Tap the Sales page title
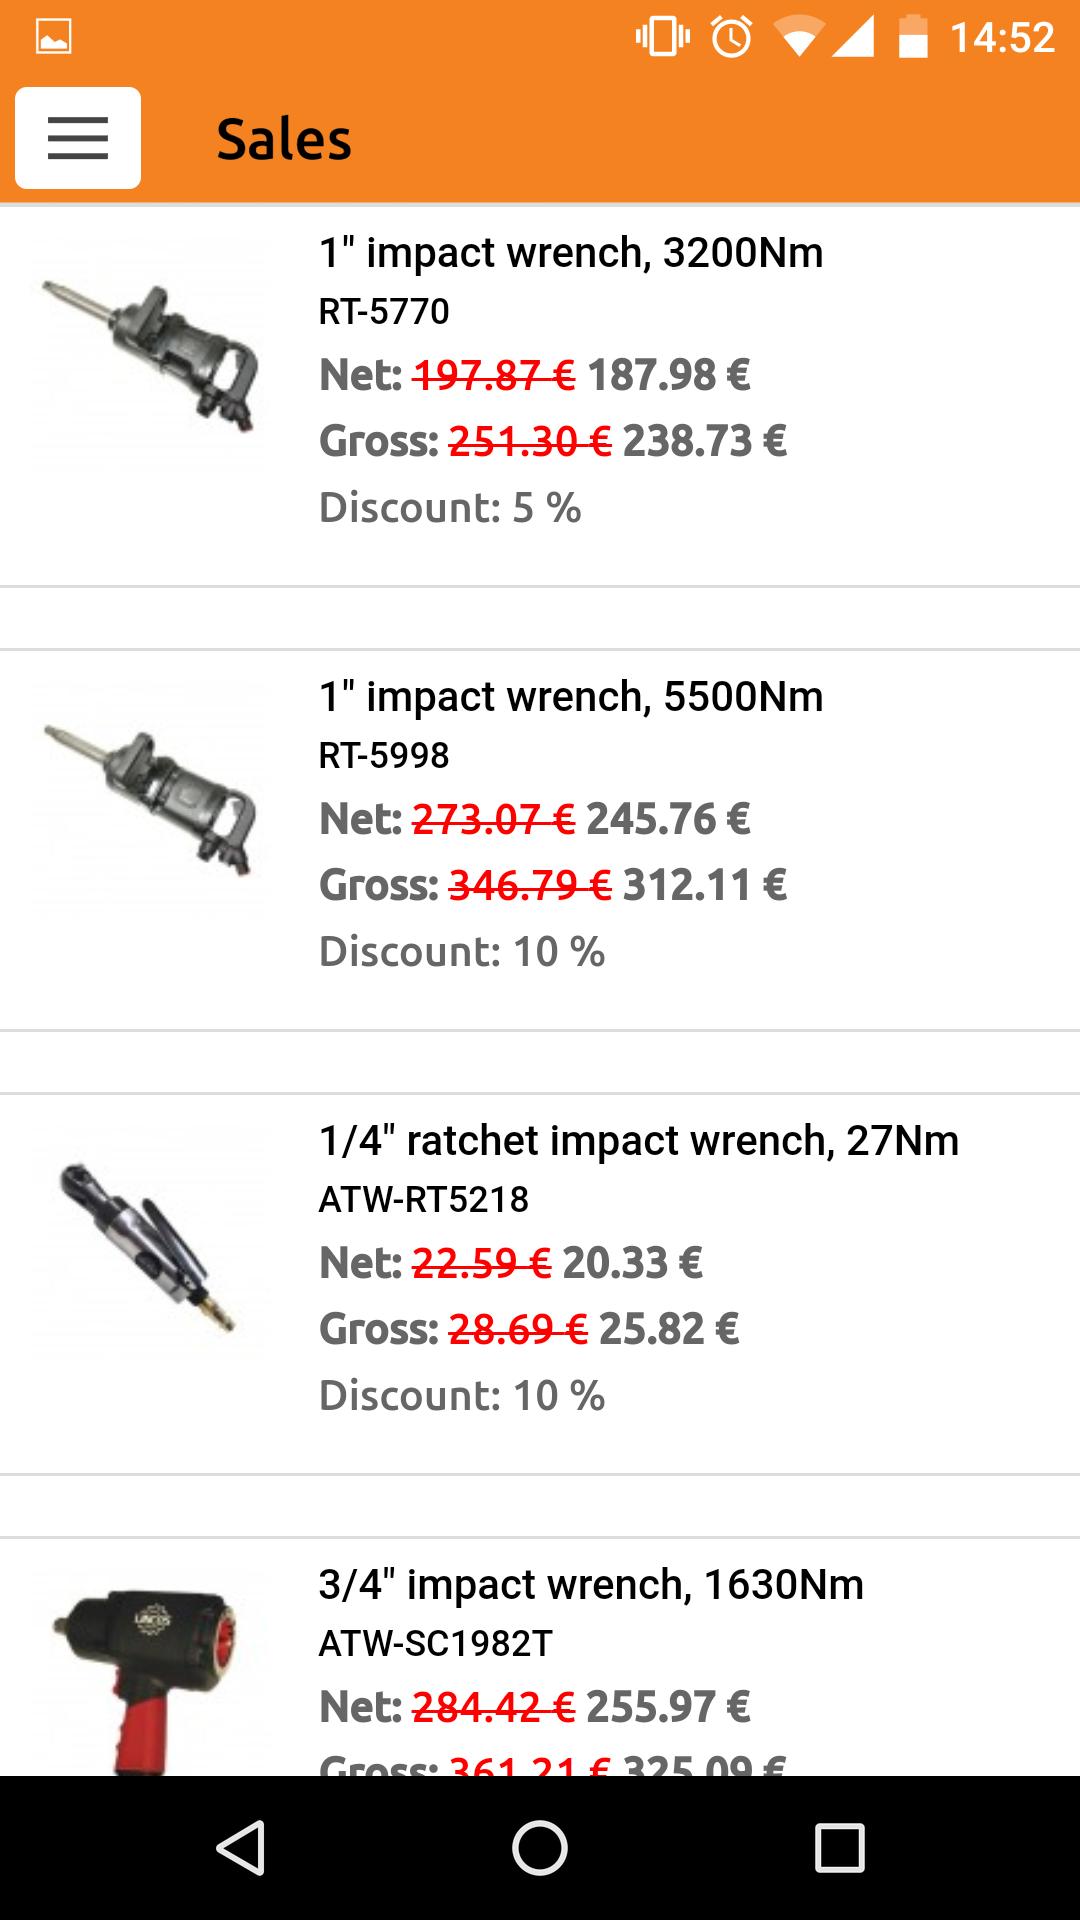Image resolution: width=1080 pixels, height=1920 pixels. tap(284, 139)
